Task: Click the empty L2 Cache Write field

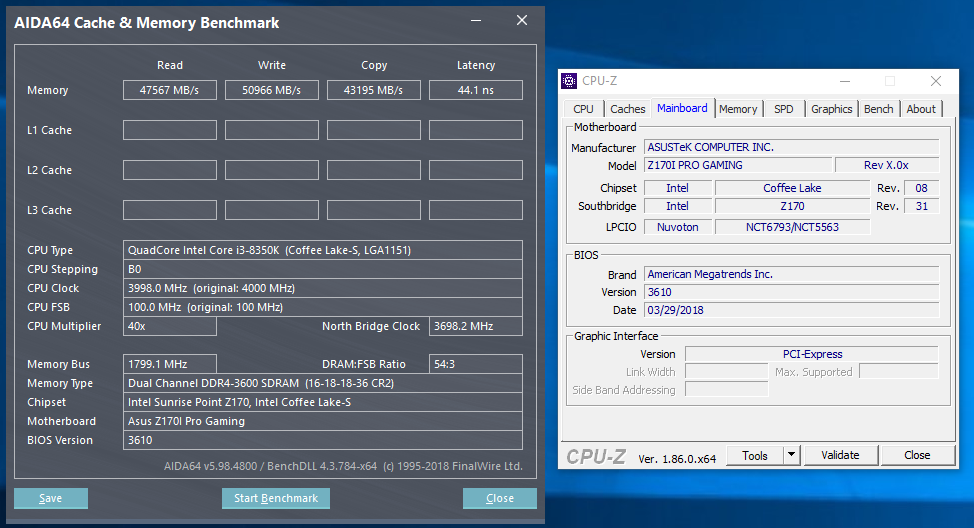Action: [271, 170]
